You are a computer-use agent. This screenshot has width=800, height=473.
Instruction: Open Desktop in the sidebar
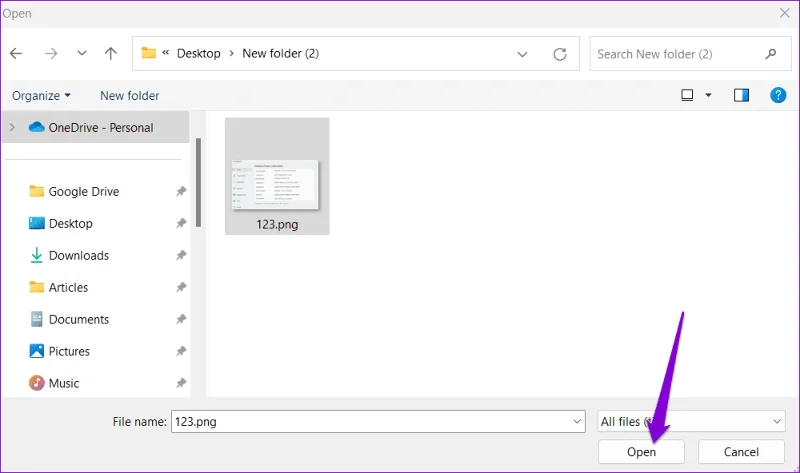point(61,223)
